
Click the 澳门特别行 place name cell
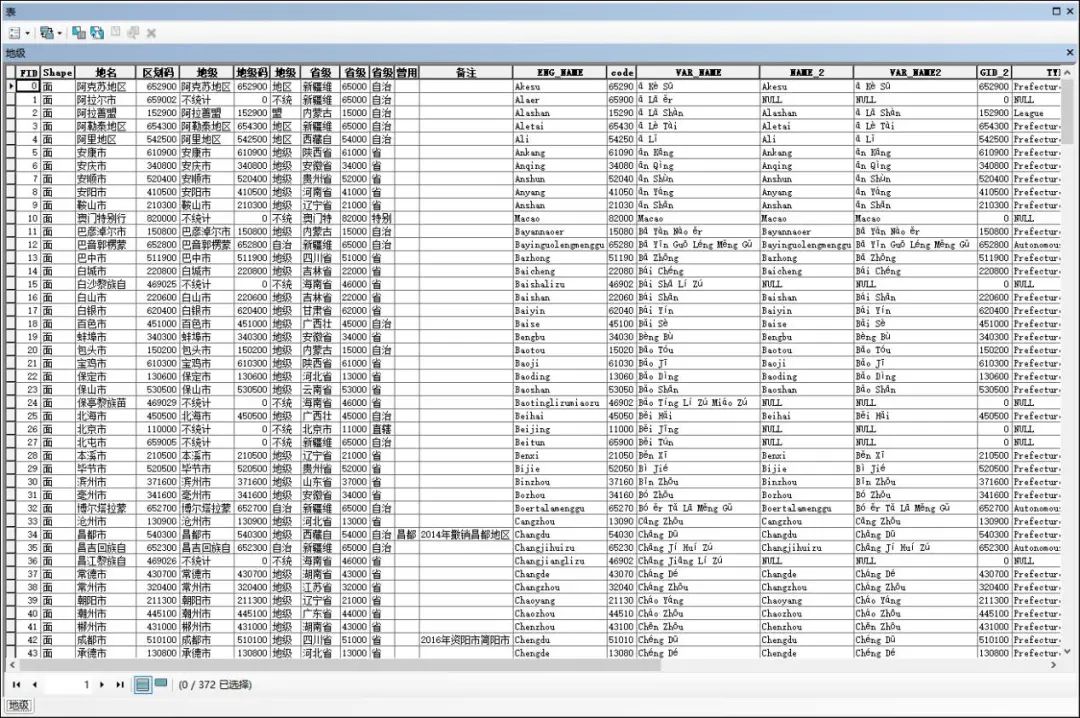coord(105,218)
